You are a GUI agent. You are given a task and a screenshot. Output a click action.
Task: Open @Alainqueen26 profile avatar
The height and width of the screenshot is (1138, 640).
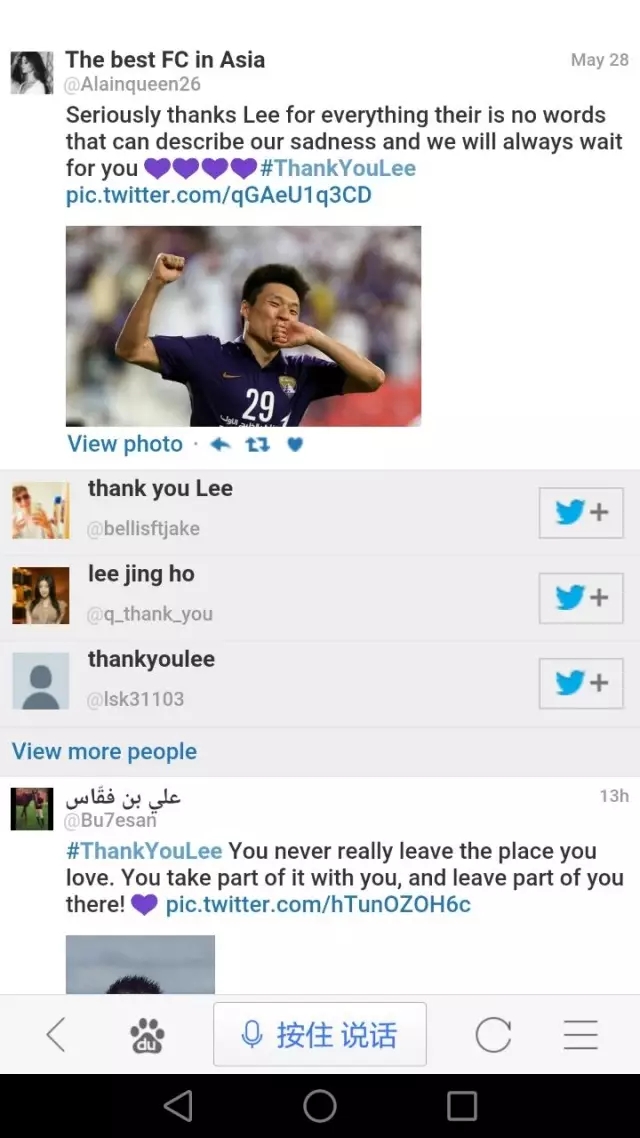(x=32, y=73)
